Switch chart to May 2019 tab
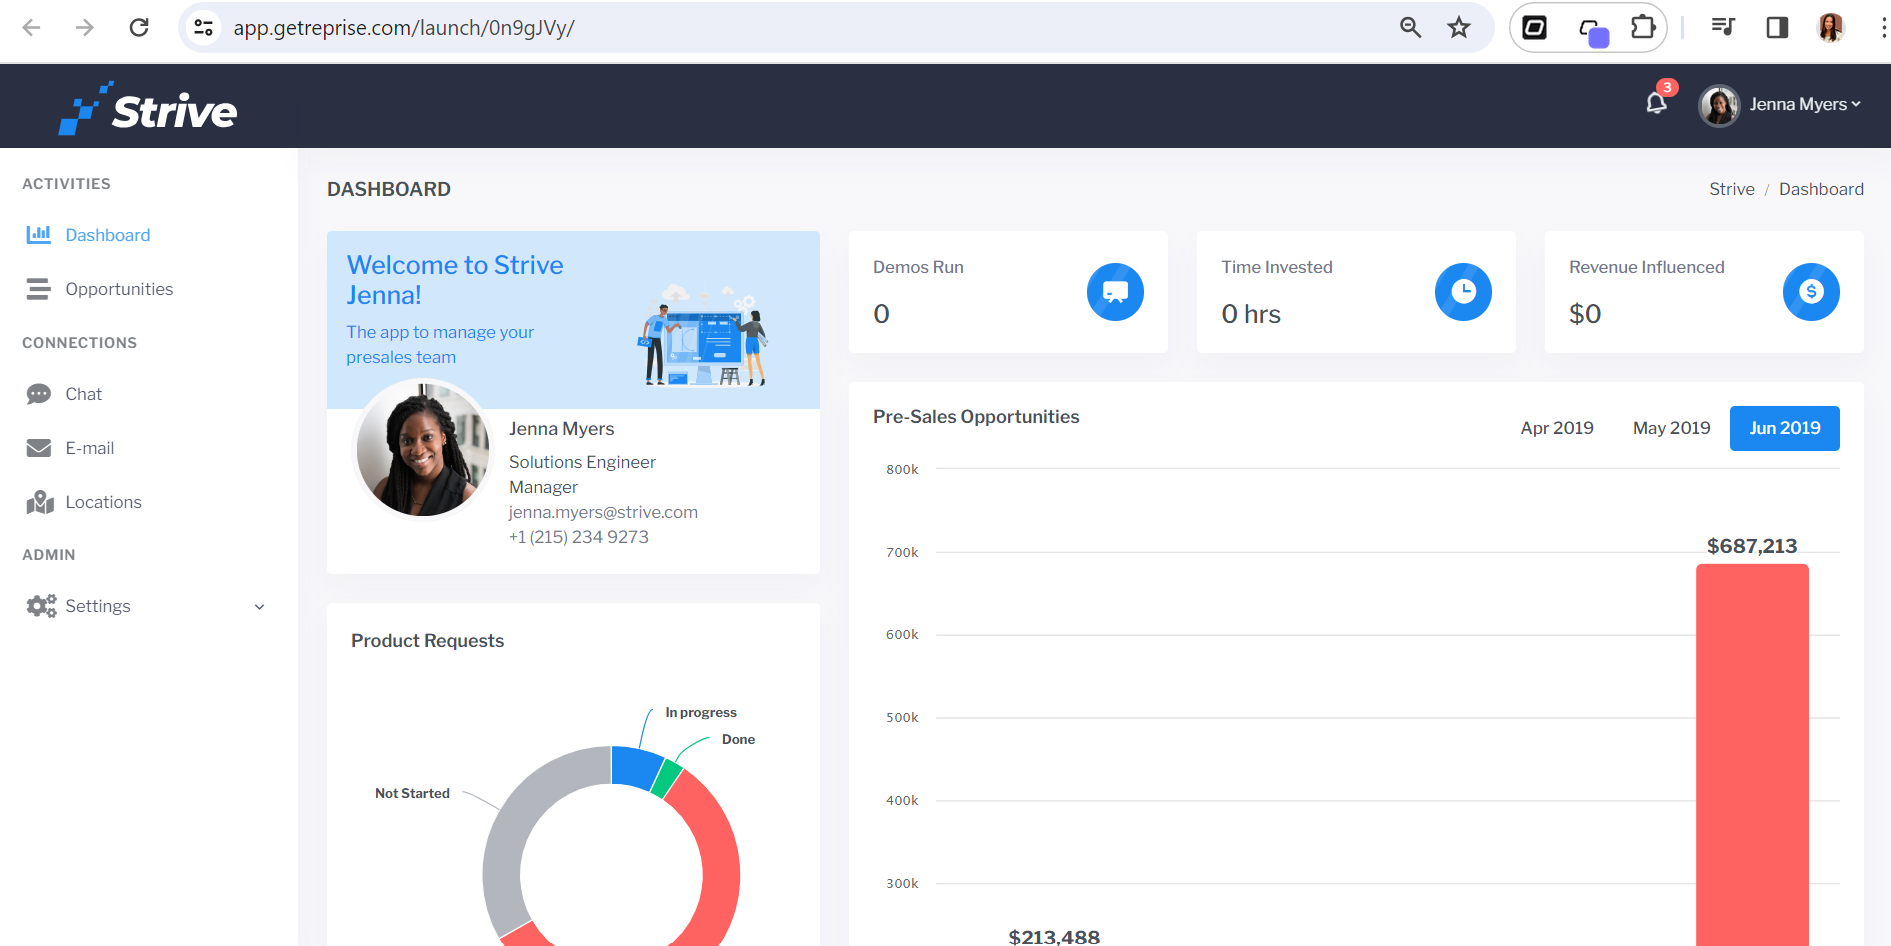The height and width of the screenshot is (946, 1891). point(1671,428)
